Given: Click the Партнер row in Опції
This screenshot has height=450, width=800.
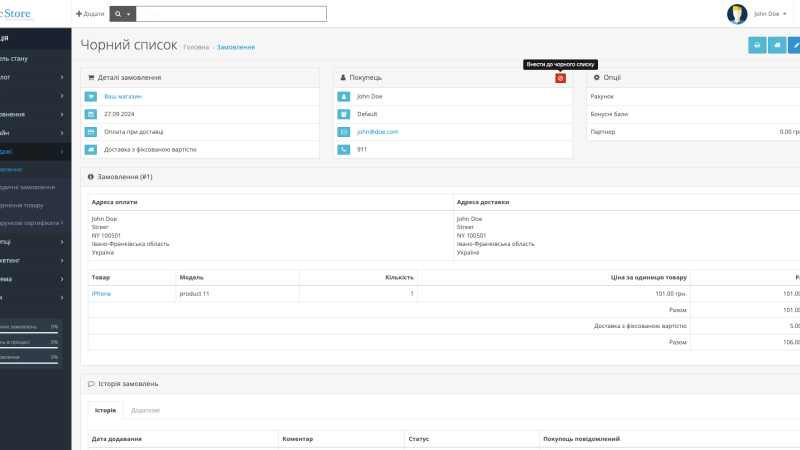Looking at the screenshot, I should pyautogui.click(x=693, y=132).
